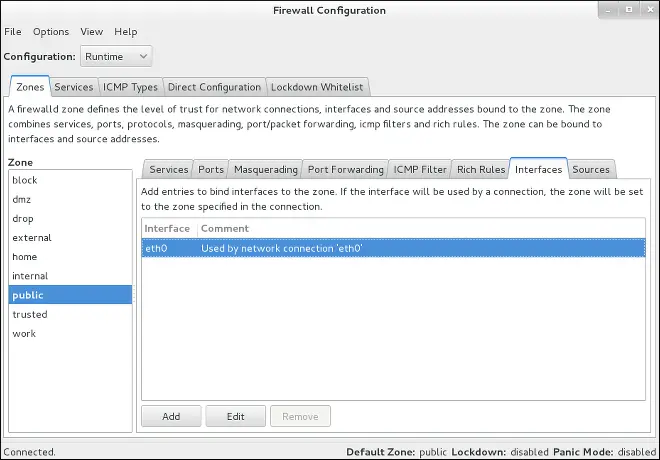
Task: Close the Firewall Configuration window
Action: (650, 10)
